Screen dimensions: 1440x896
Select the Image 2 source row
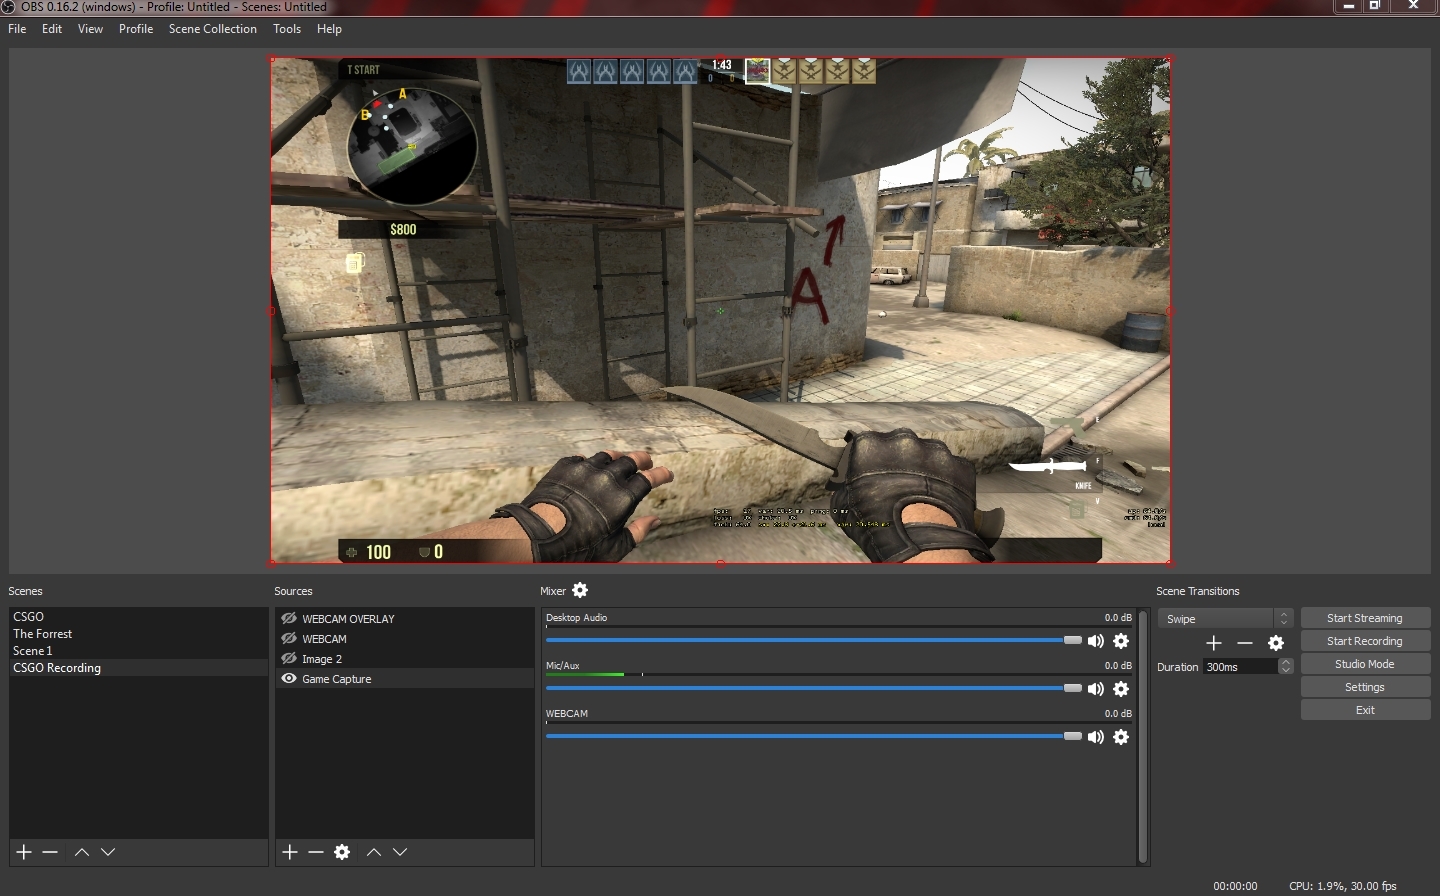[x=405, y=658]
